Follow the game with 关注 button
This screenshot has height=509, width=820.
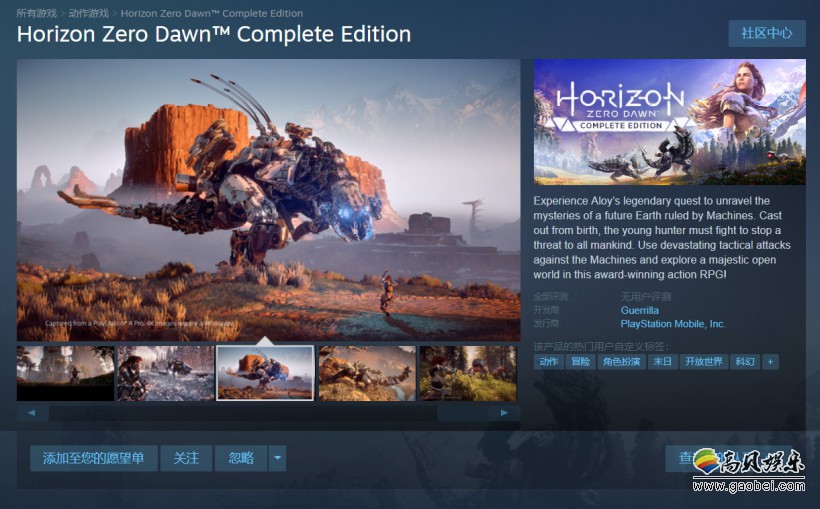(186, 458)
